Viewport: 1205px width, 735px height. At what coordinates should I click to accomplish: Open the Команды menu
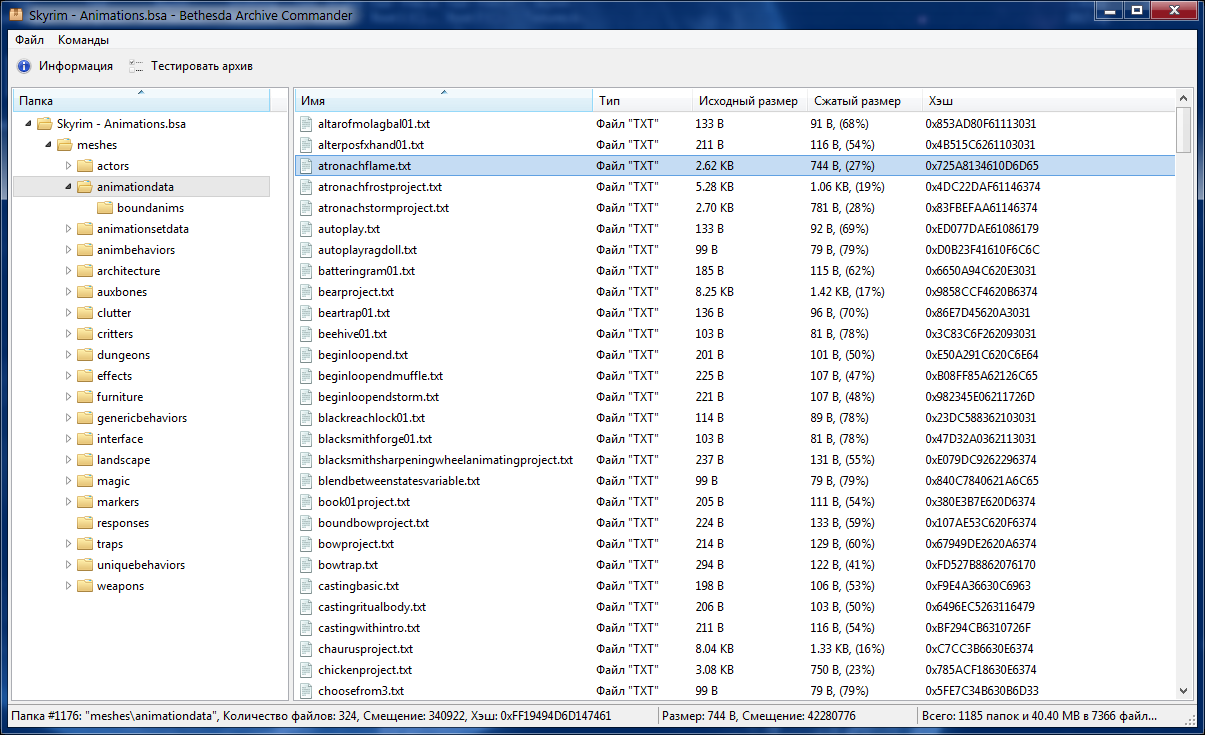tap(83, 40)
